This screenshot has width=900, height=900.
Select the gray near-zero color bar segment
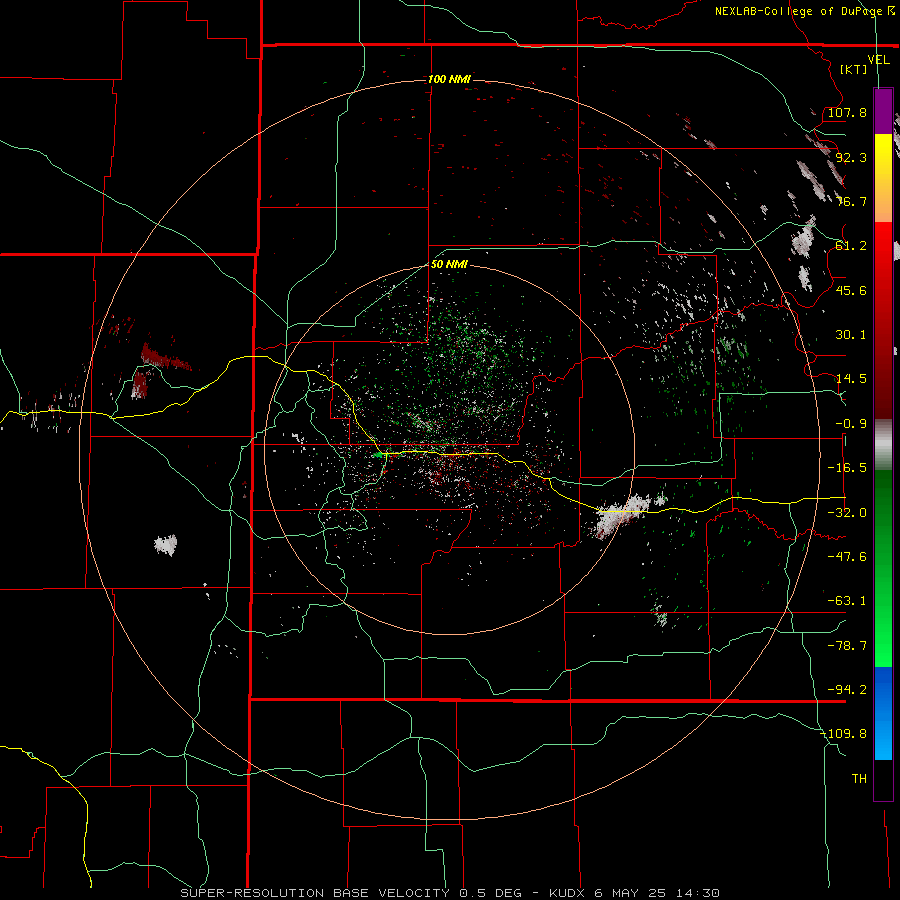[x=883, y=445]
